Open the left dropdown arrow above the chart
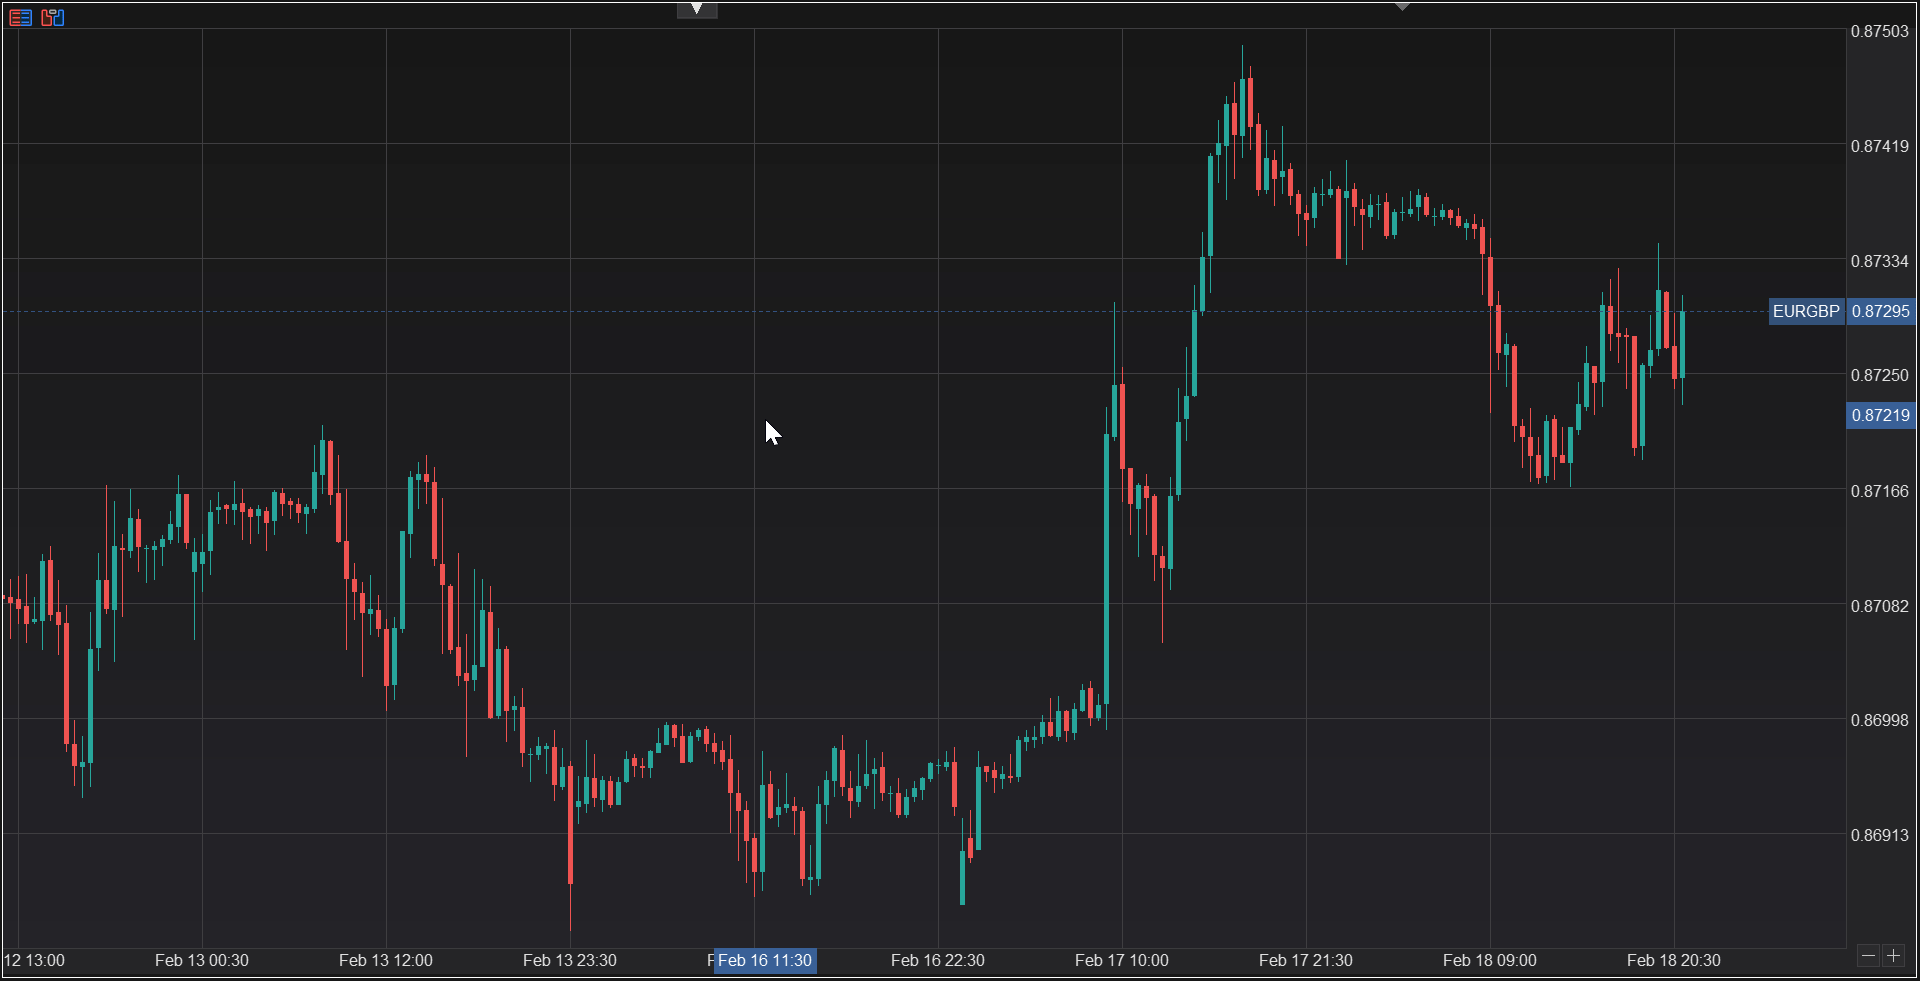The width and height of the screenshot is (1920, 981). [x=697, y=8]
